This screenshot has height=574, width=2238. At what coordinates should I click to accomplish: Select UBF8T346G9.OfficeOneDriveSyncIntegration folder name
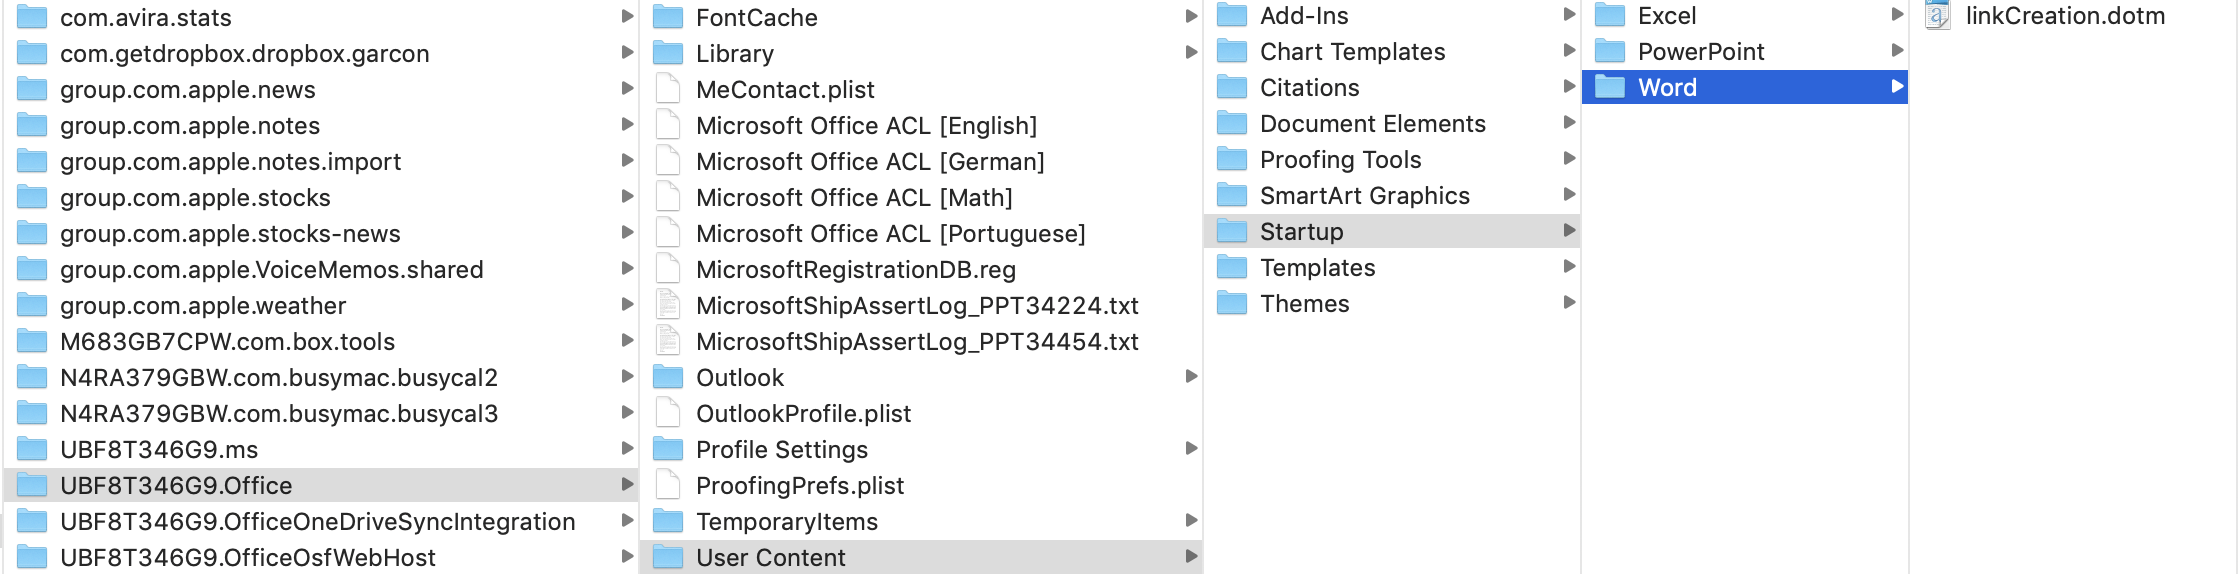[x=318, y=521]
